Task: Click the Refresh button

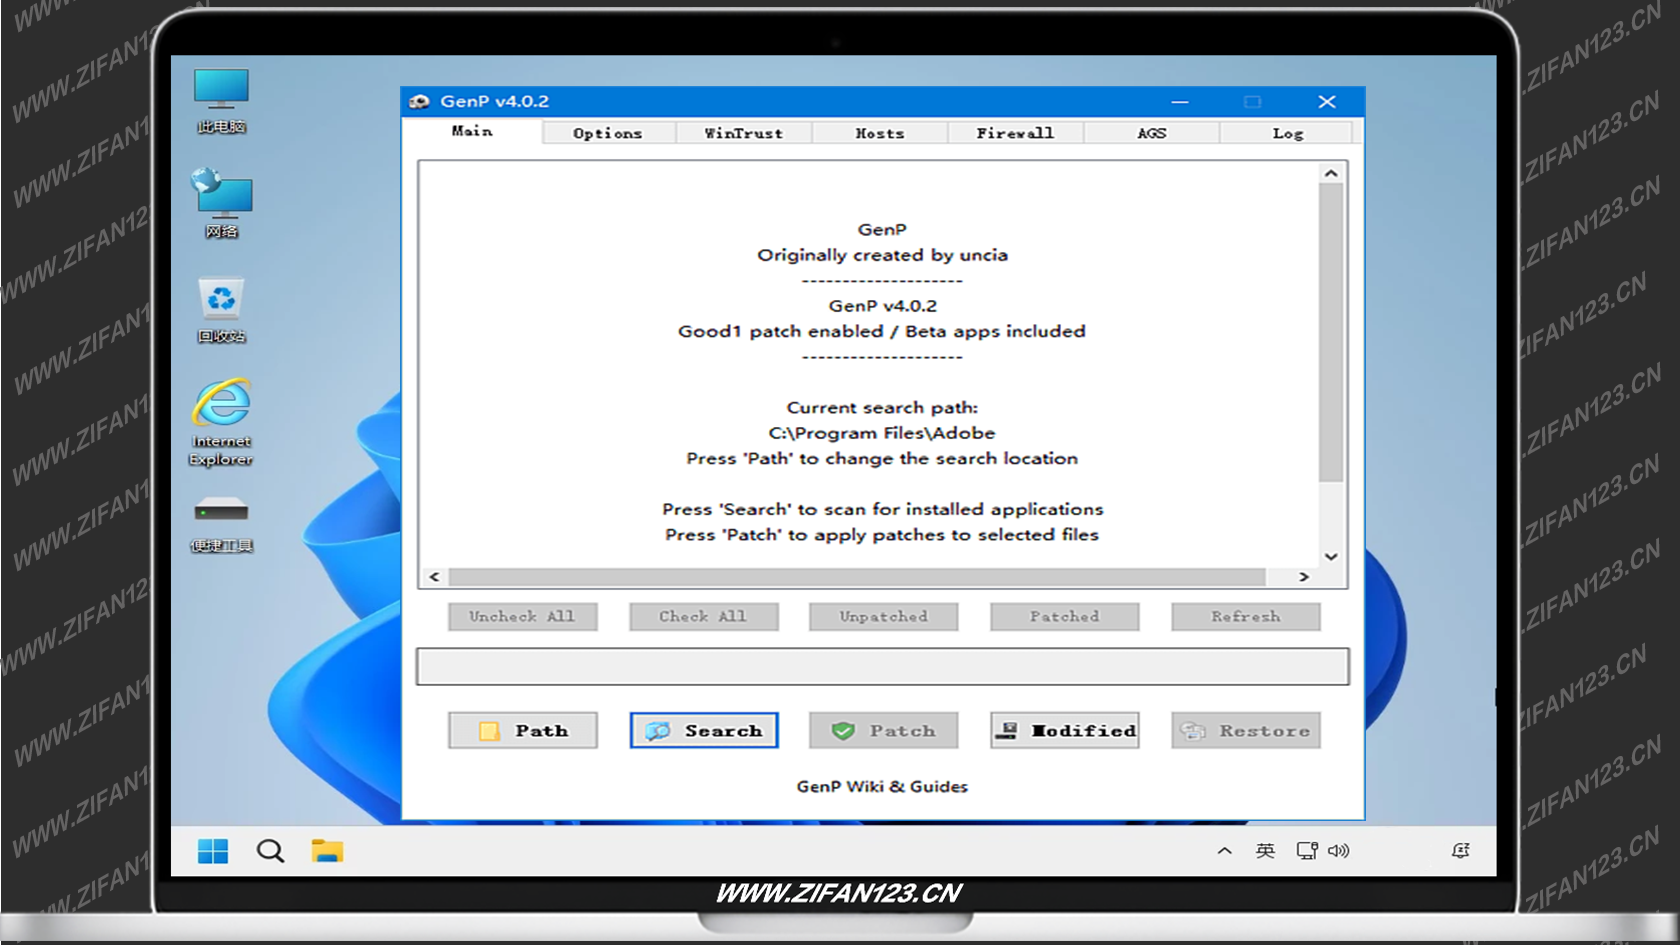Action: pos(1246,616)
